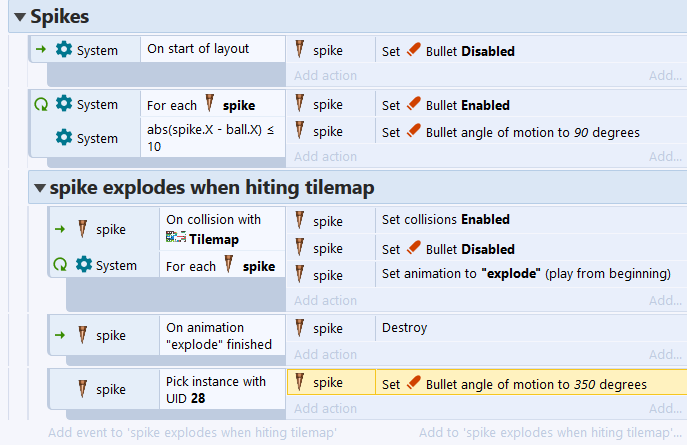Click the Bullet icon in the 90 degrees action
This screenshot has width=687, height=445.
tap(414, 132)
